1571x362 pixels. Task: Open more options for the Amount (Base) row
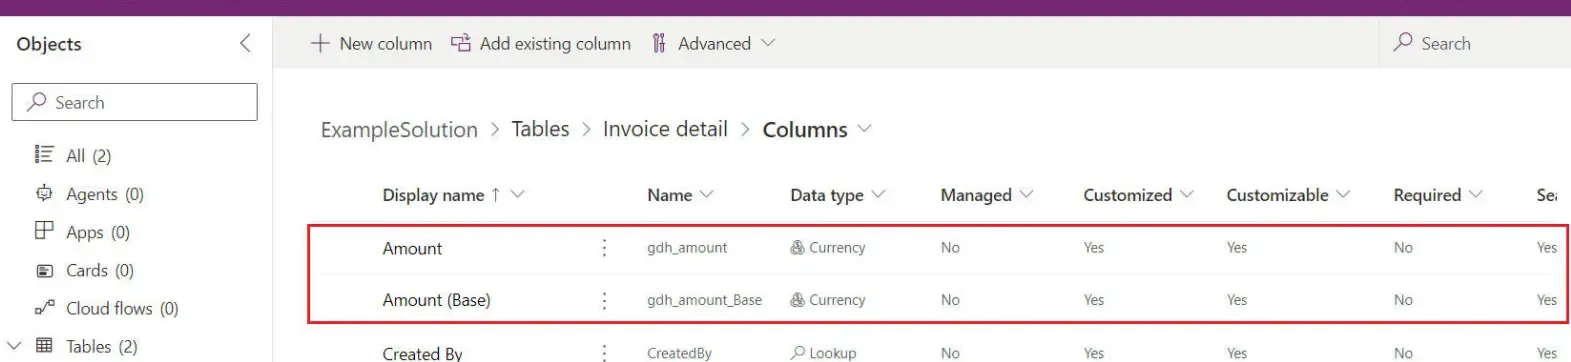point(604,300)
